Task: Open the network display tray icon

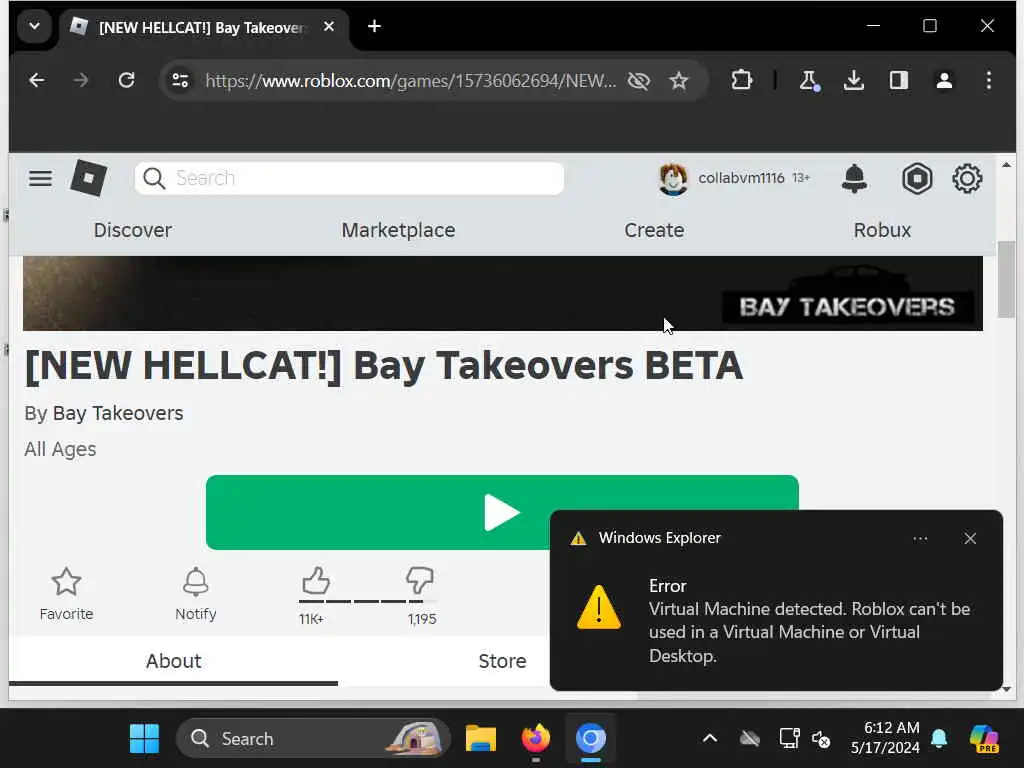Action: (789, 739)
